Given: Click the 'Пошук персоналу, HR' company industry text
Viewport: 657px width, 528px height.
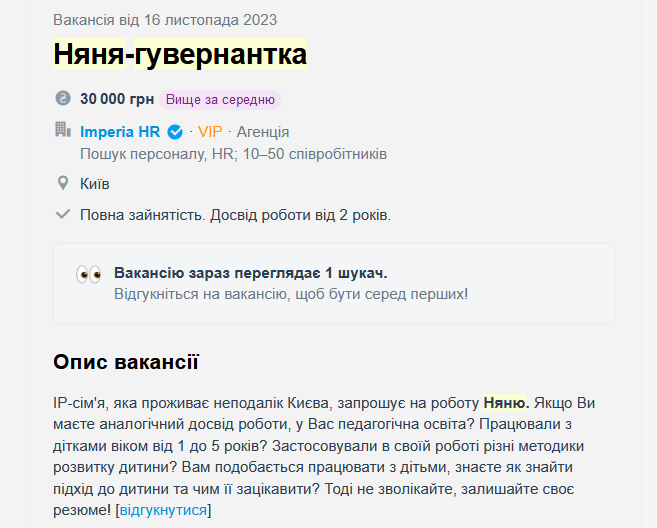Looking at the screenshot, I should click(155, 154).
